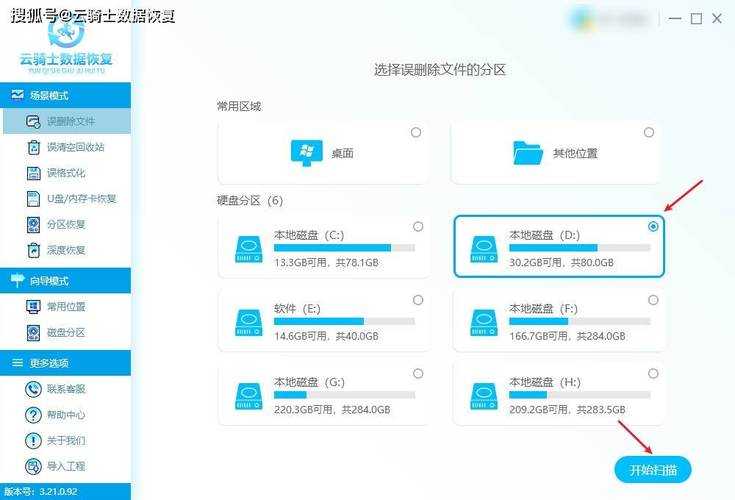Click the text 209.2GB可用, 共283.5GB
The height and width of the screenshot is (500, 735).
click(x=568, y=410)
